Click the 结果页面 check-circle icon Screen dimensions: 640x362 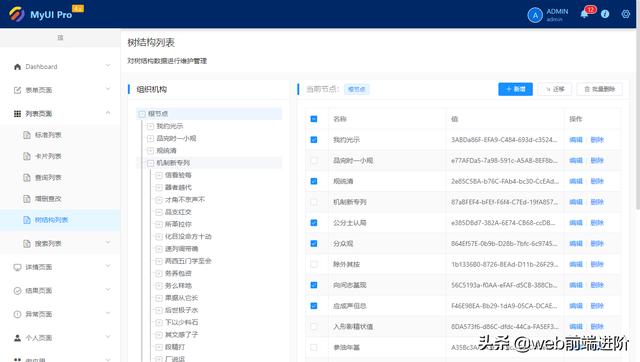click(17, 291)
